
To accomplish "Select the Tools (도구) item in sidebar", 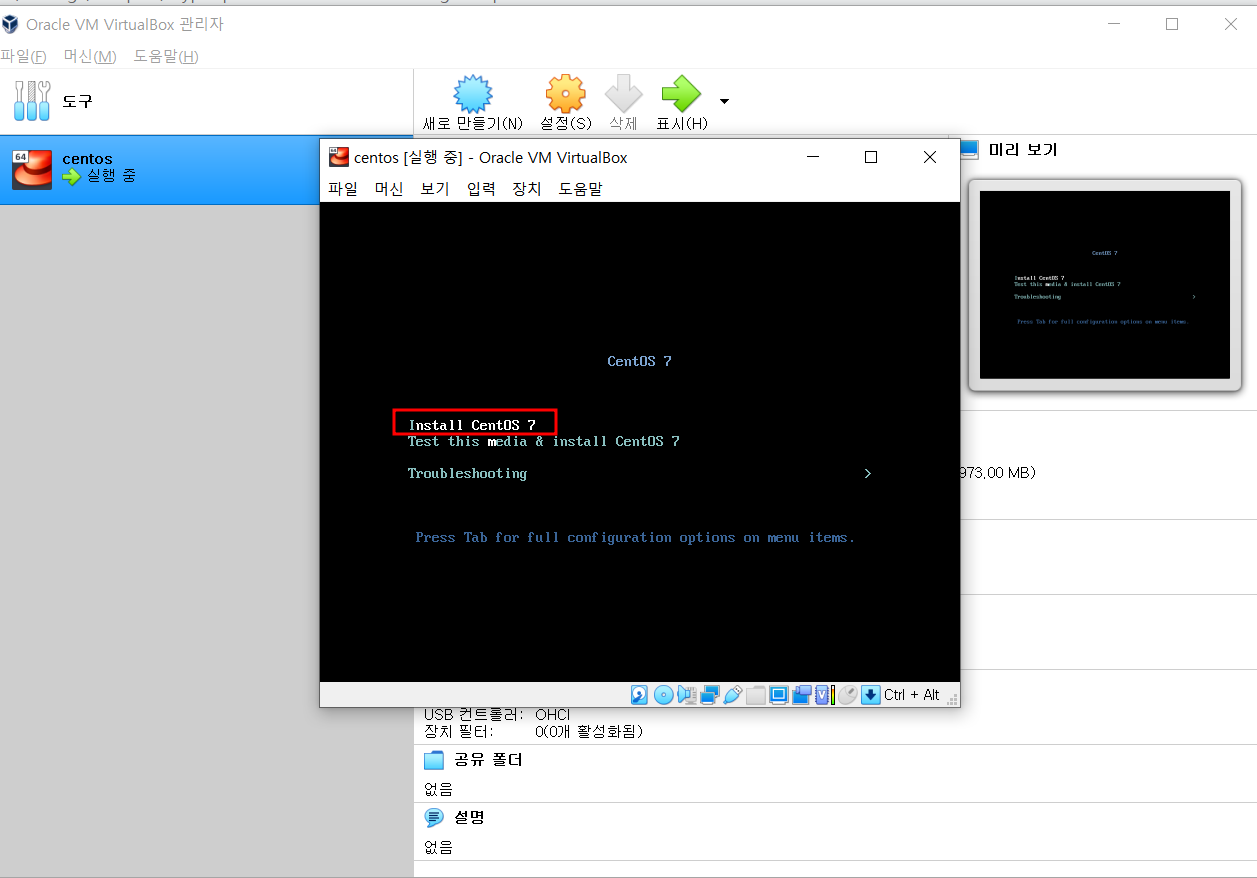I will 206,101.
